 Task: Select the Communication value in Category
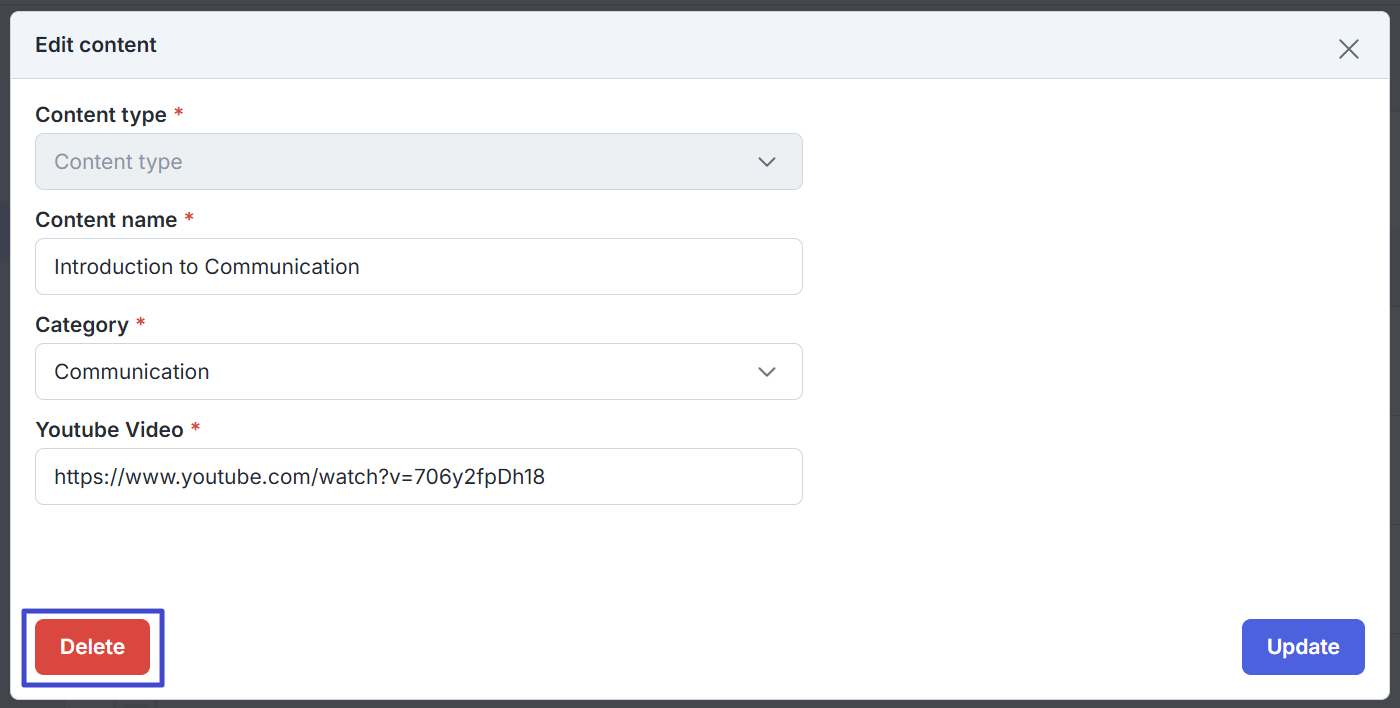[132, 372]
